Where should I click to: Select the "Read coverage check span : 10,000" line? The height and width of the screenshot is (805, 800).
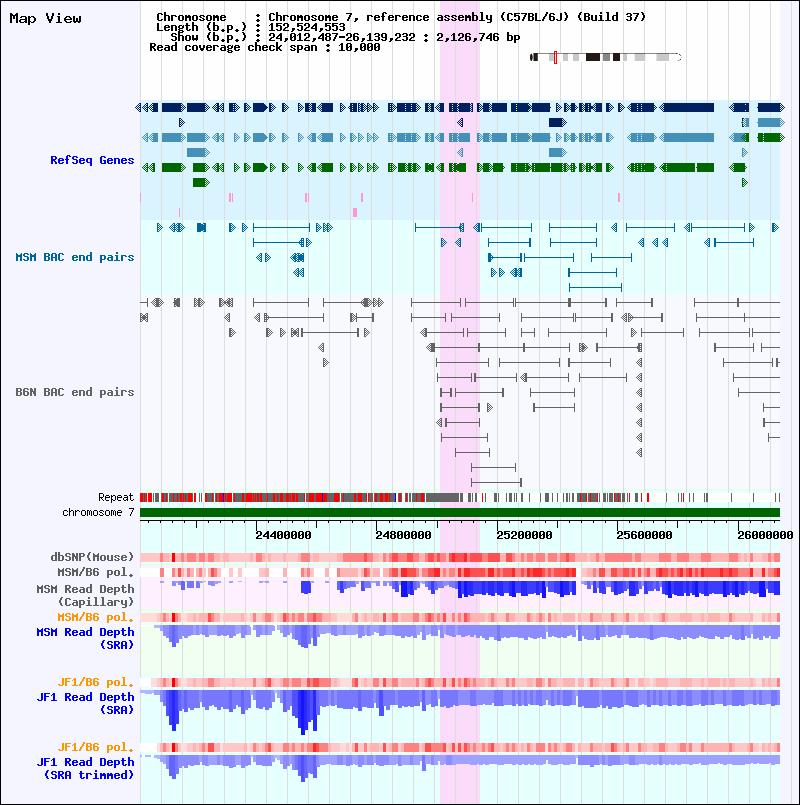pyautogui.click(x=264, y=47)
